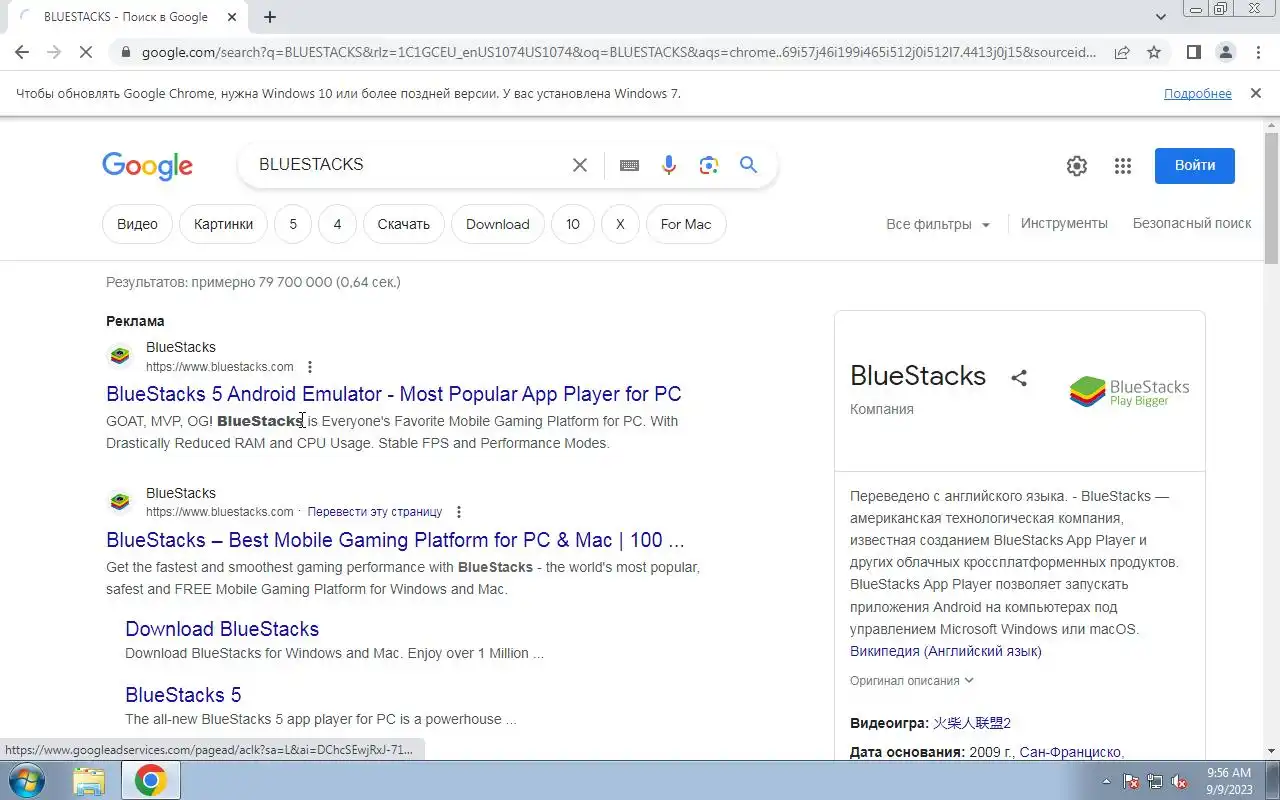Open BlueStacks 5 Android Emulator ad link
This screenshot has width=1280, height=800.
394,394
